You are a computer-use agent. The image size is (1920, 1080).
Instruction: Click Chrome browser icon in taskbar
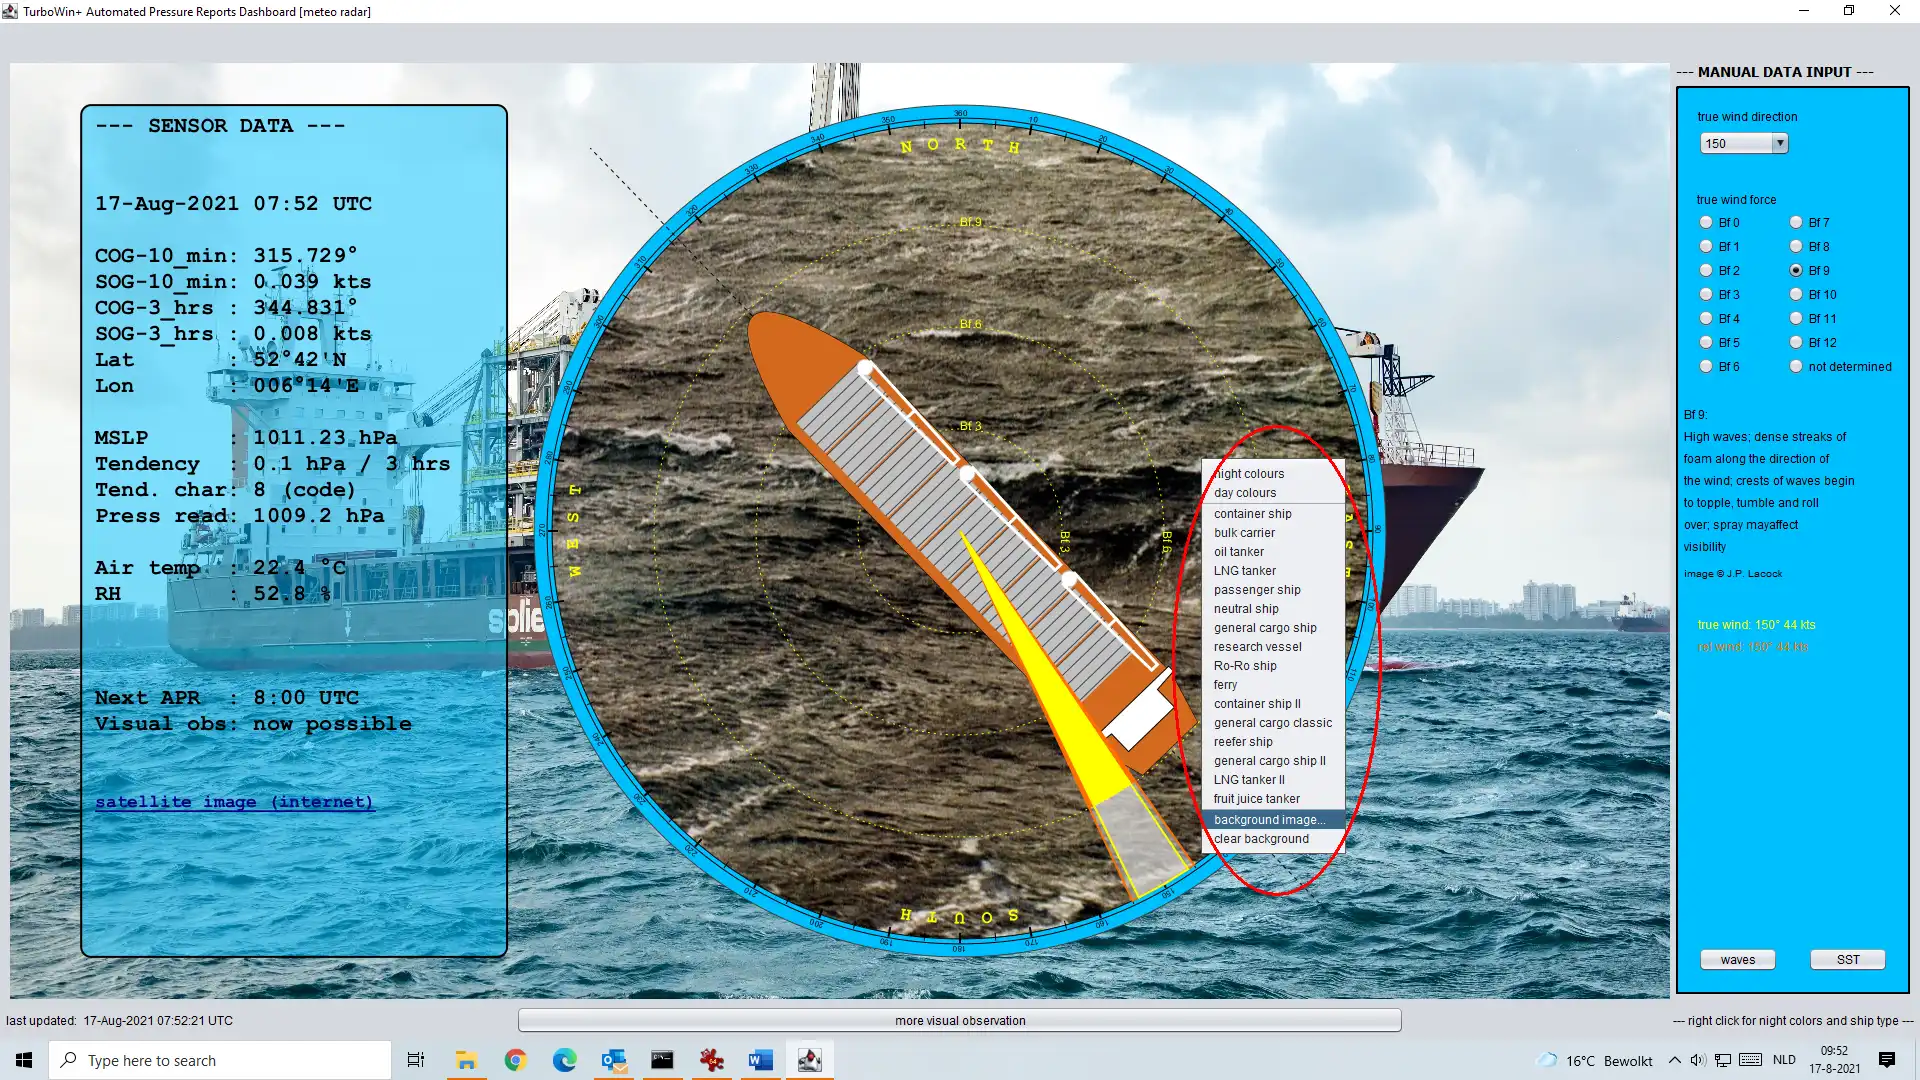click(x=514, y=1060)
